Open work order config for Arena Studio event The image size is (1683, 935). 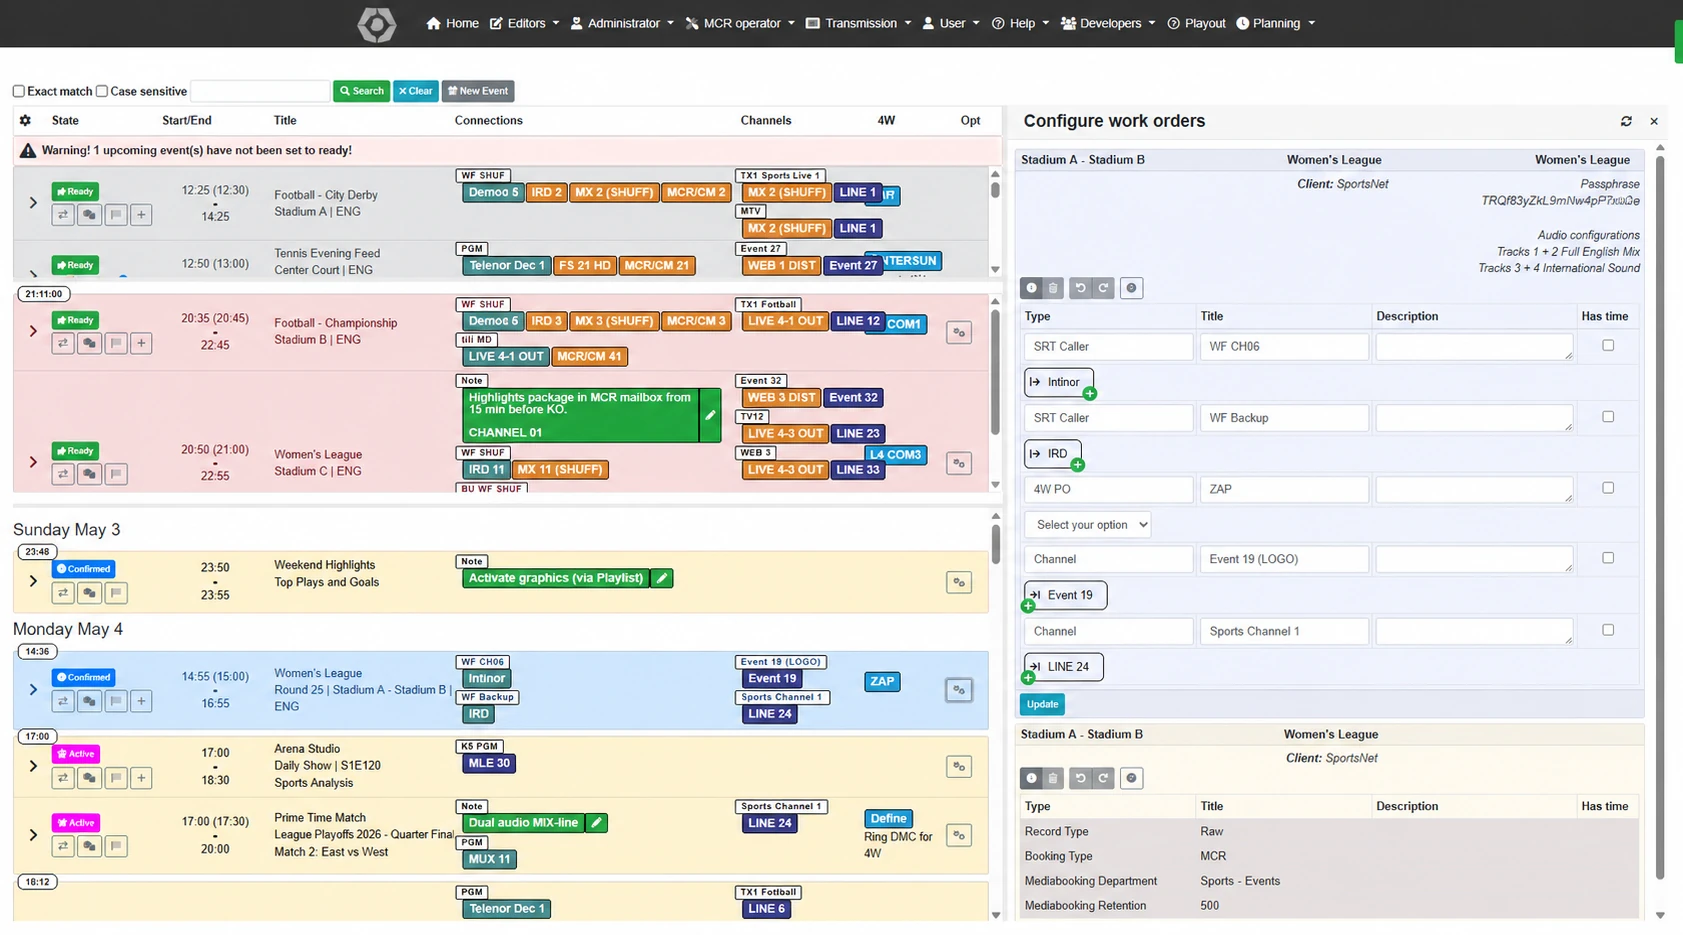coord(959,767)
